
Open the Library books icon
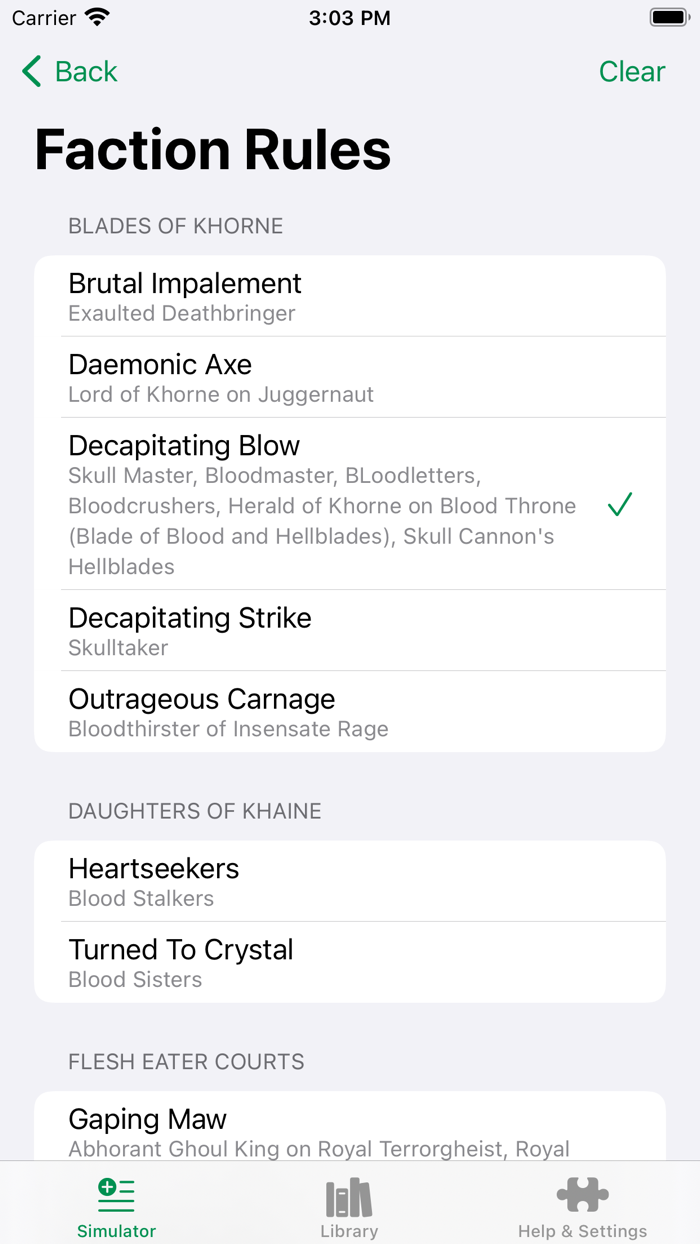[x=349, y=1196]
